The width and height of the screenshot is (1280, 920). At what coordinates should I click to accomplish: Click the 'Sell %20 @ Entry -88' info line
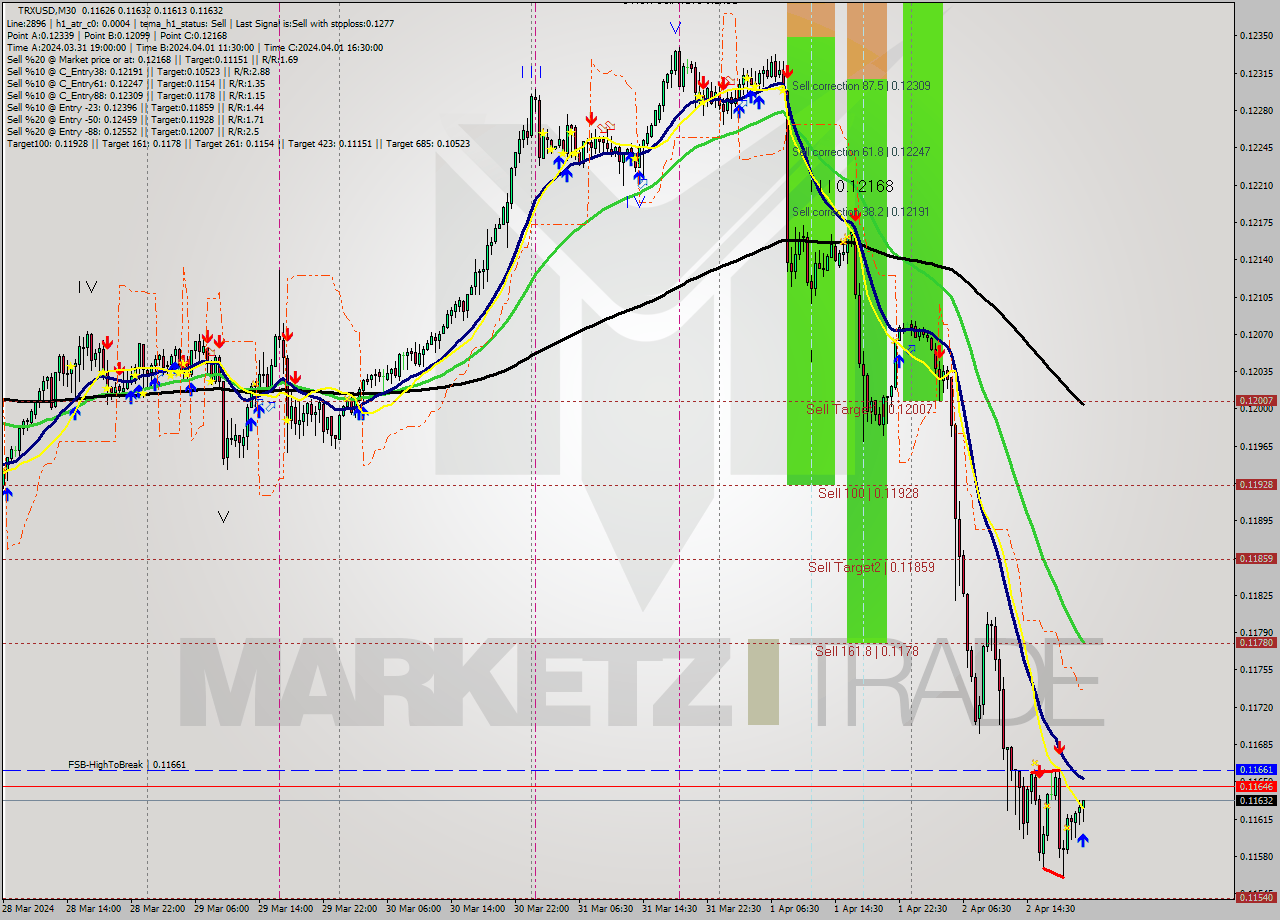(x=132, y=131)
